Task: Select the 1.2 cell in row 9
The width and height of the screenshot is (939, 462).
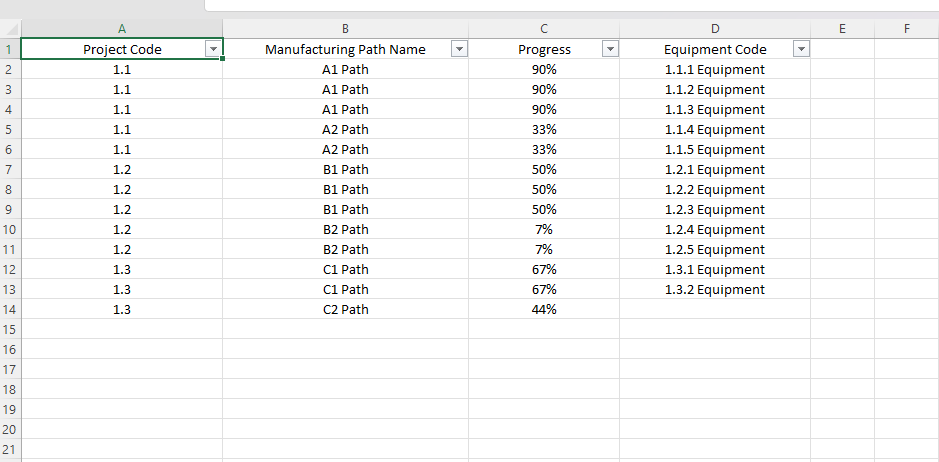Action: click(x=122, y=210)
